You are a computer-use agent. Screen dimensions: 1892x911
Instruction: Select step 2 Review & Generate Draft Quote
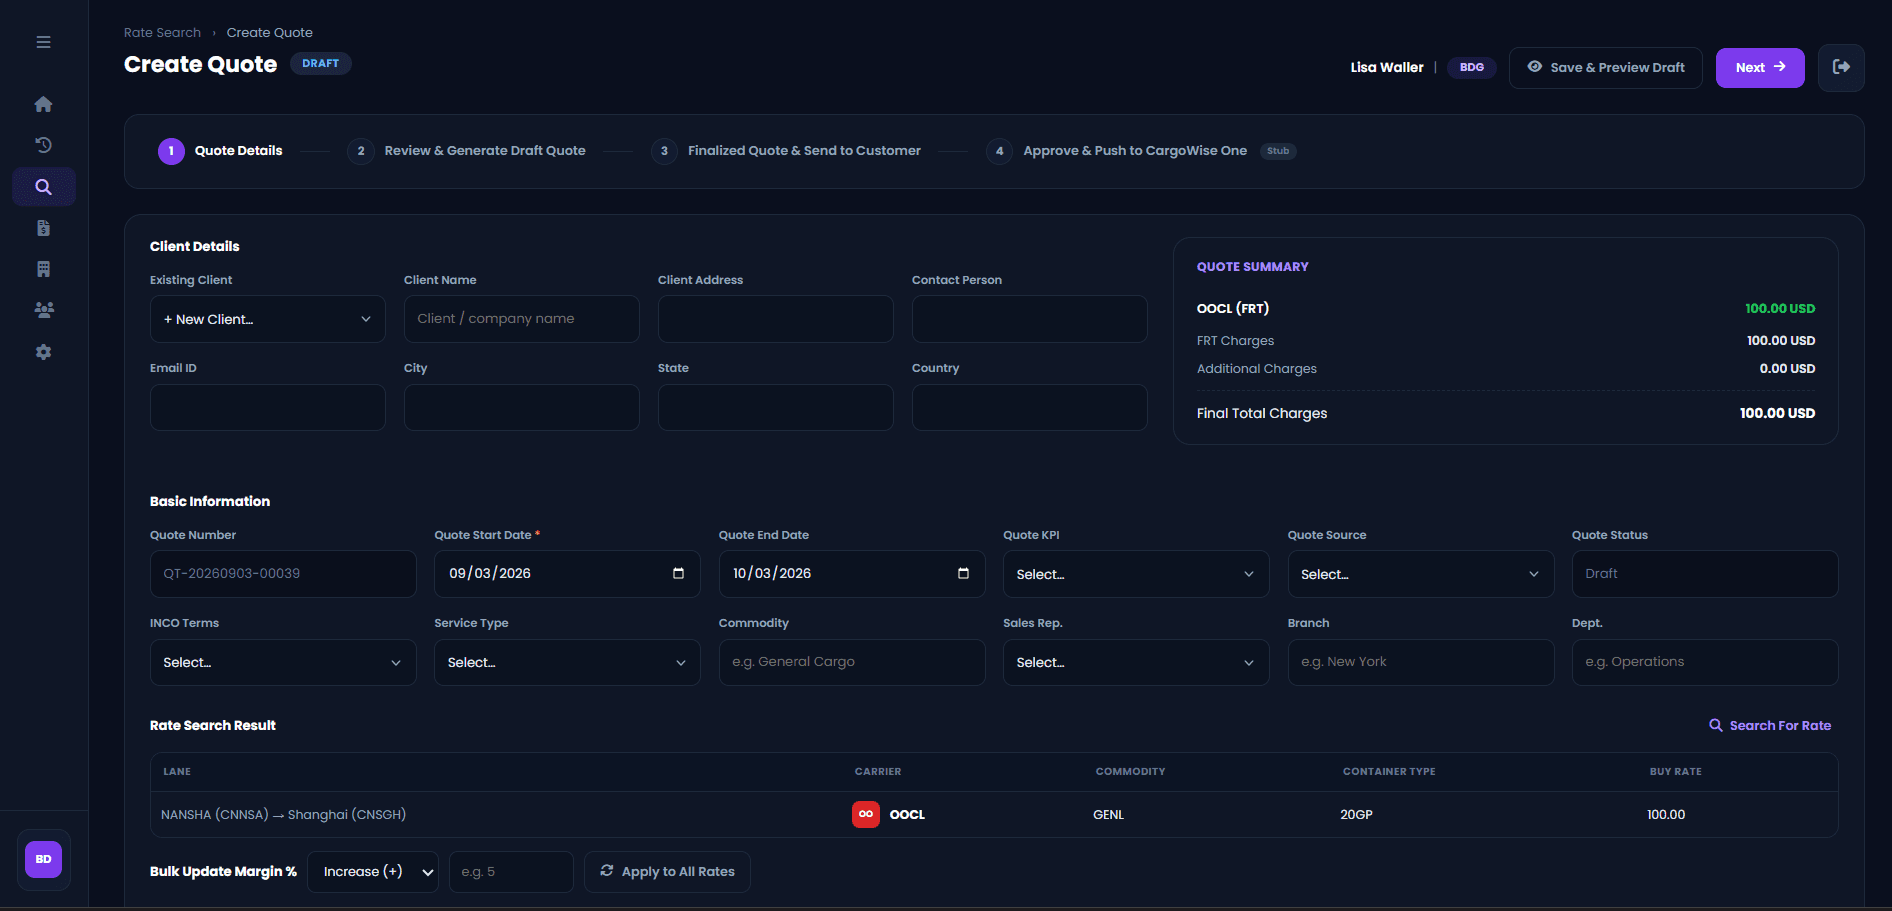pos(466,151)
